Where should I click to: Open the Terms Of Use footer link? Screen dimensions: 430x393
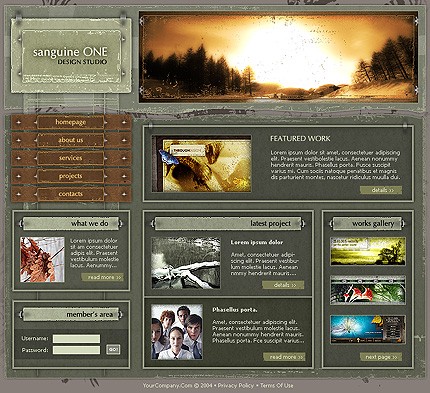click(x=277, y=385)
